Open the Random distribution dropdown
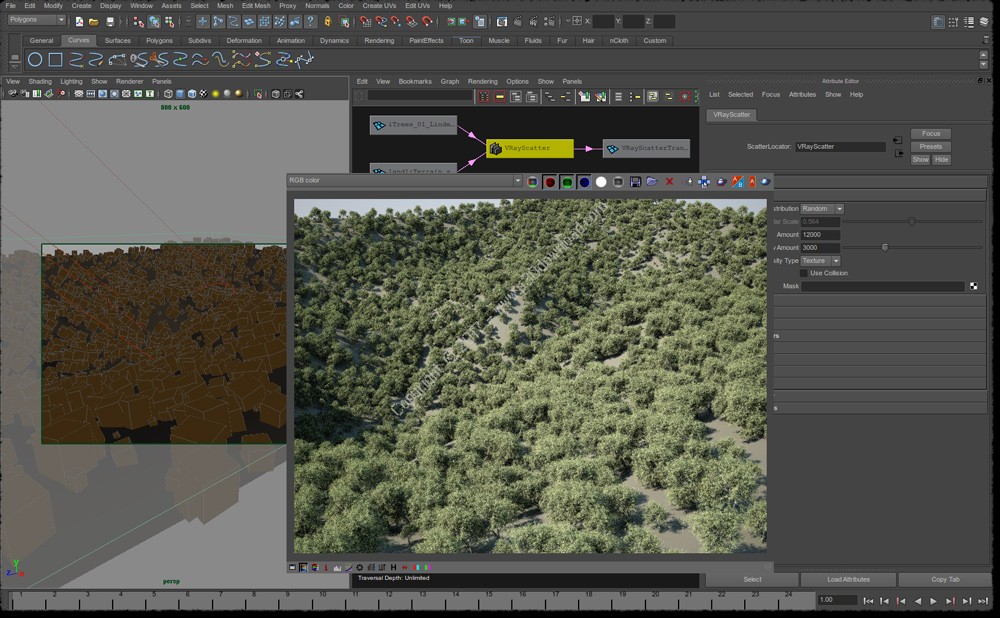 (822, 209)
